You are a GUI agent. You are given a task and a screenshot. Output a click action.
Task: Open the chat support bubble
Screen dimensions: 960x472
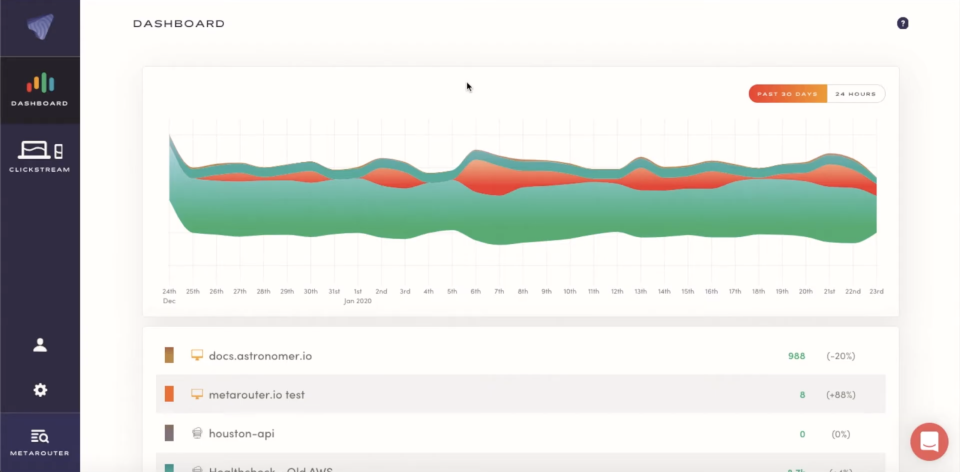click(928, 441)
